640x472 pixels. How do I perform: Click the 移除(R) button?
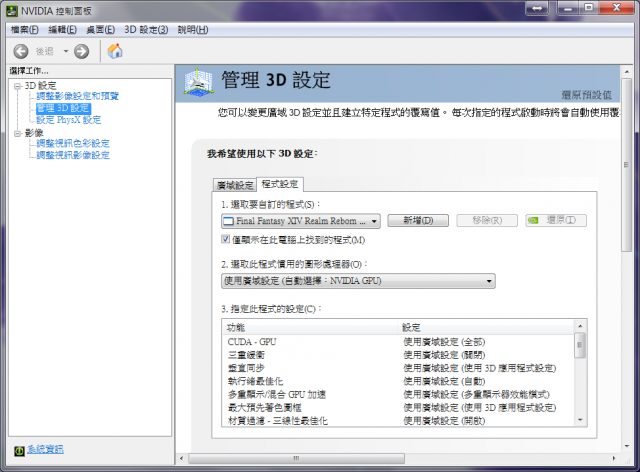tap(487, 220)
